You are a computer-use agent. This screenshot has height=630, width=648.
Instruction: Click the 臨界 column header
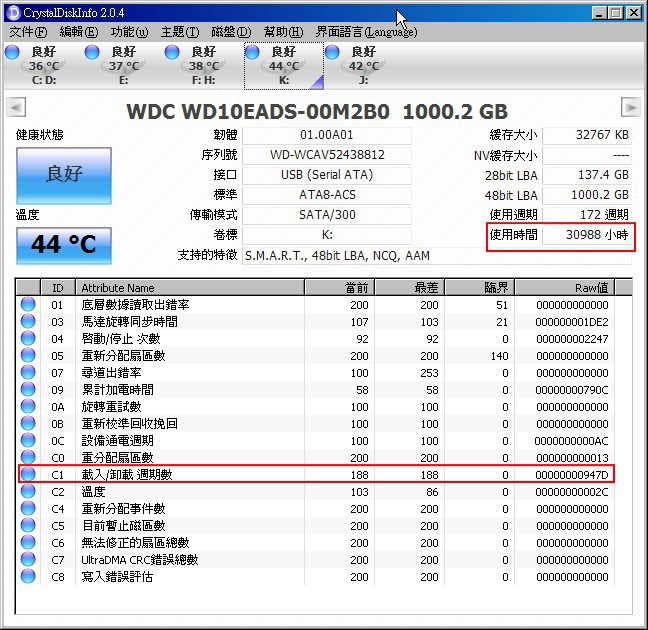480,288
